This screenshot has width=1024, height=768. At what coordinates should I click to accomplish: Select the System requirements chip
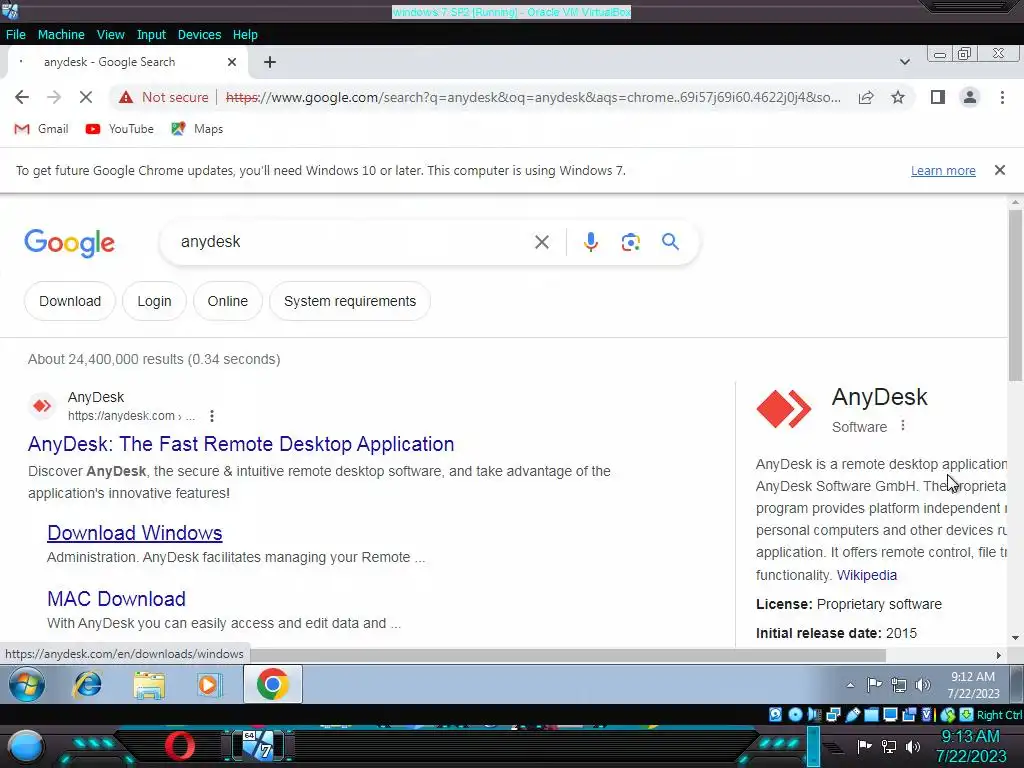point(349,301)
